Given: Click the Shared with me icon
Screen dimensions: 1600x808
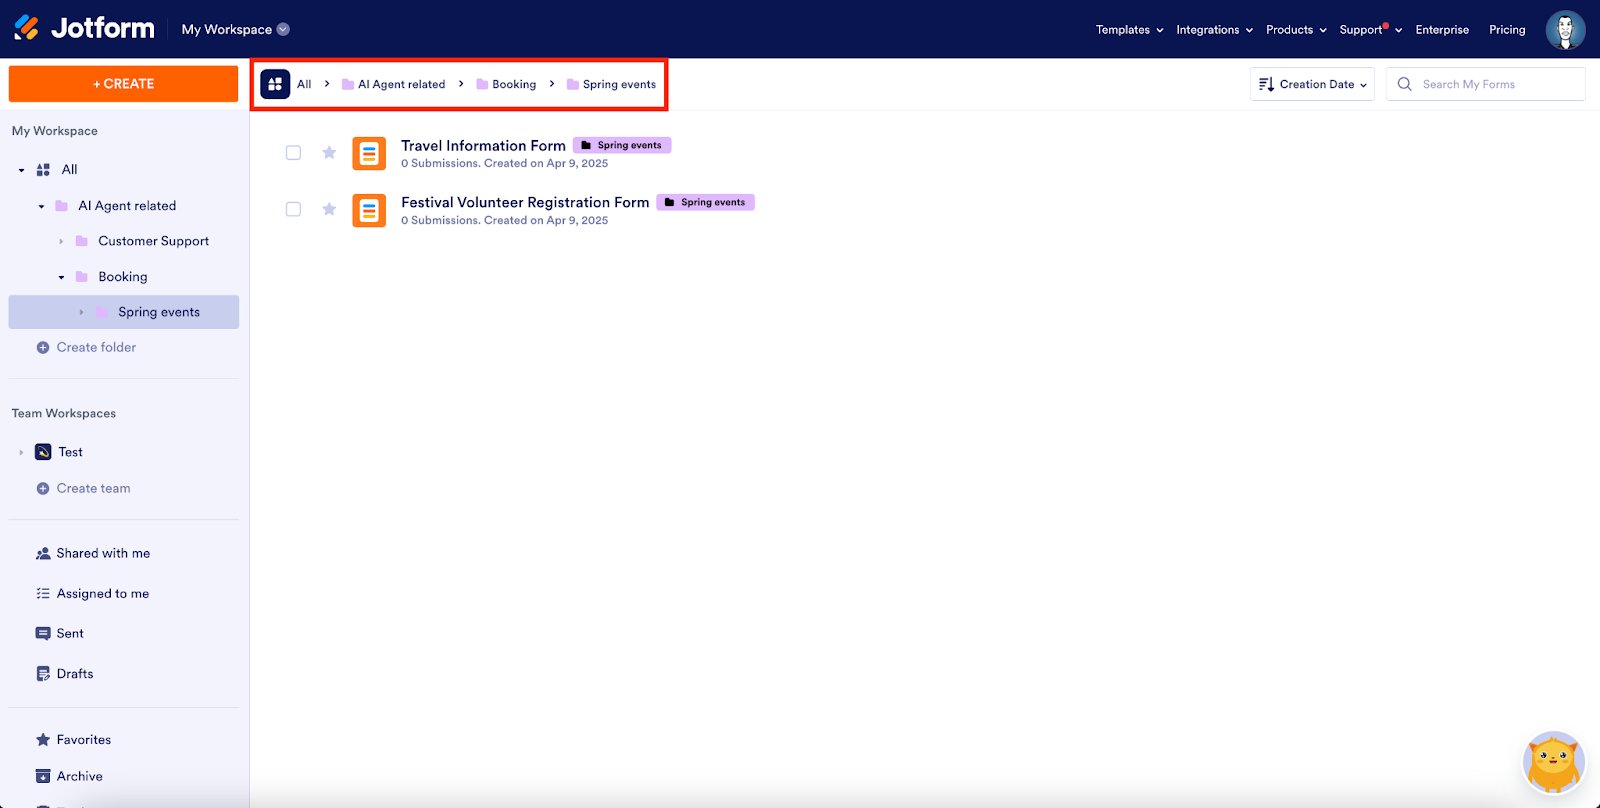Looking at the screenshot, I should coord(43,554).
